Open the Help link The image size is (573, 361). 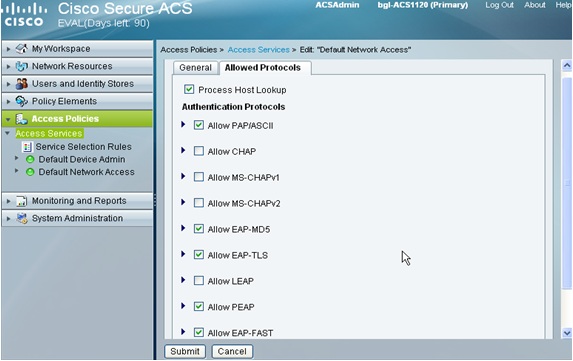click(x=563, y=5)
